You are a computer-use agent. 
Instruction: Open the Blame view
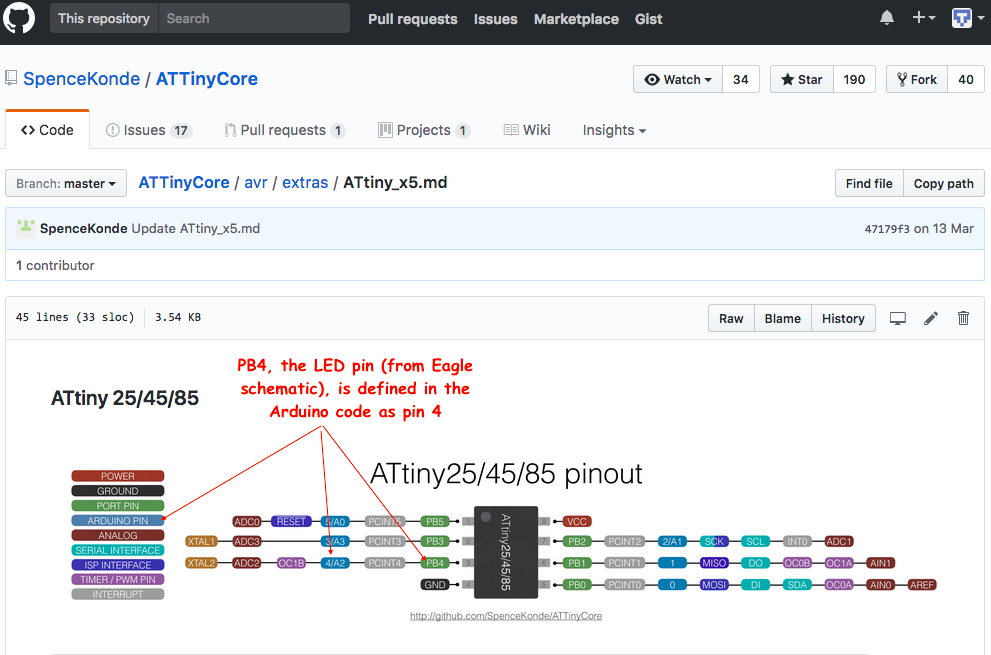[782, 319]
